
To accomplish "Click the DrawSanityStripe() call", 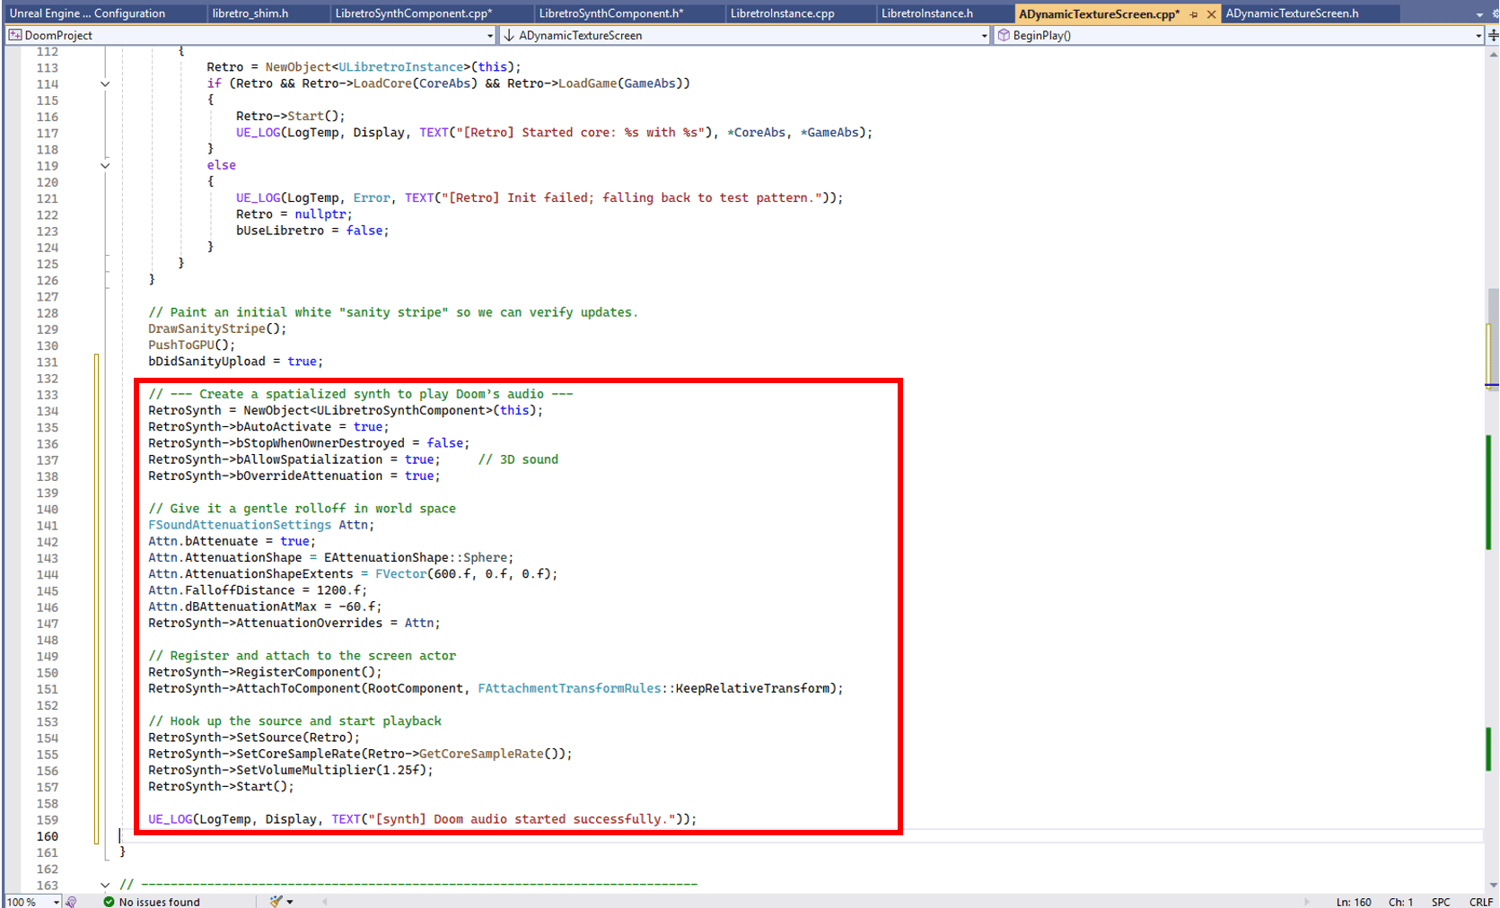I will click(x=217, y=329).
